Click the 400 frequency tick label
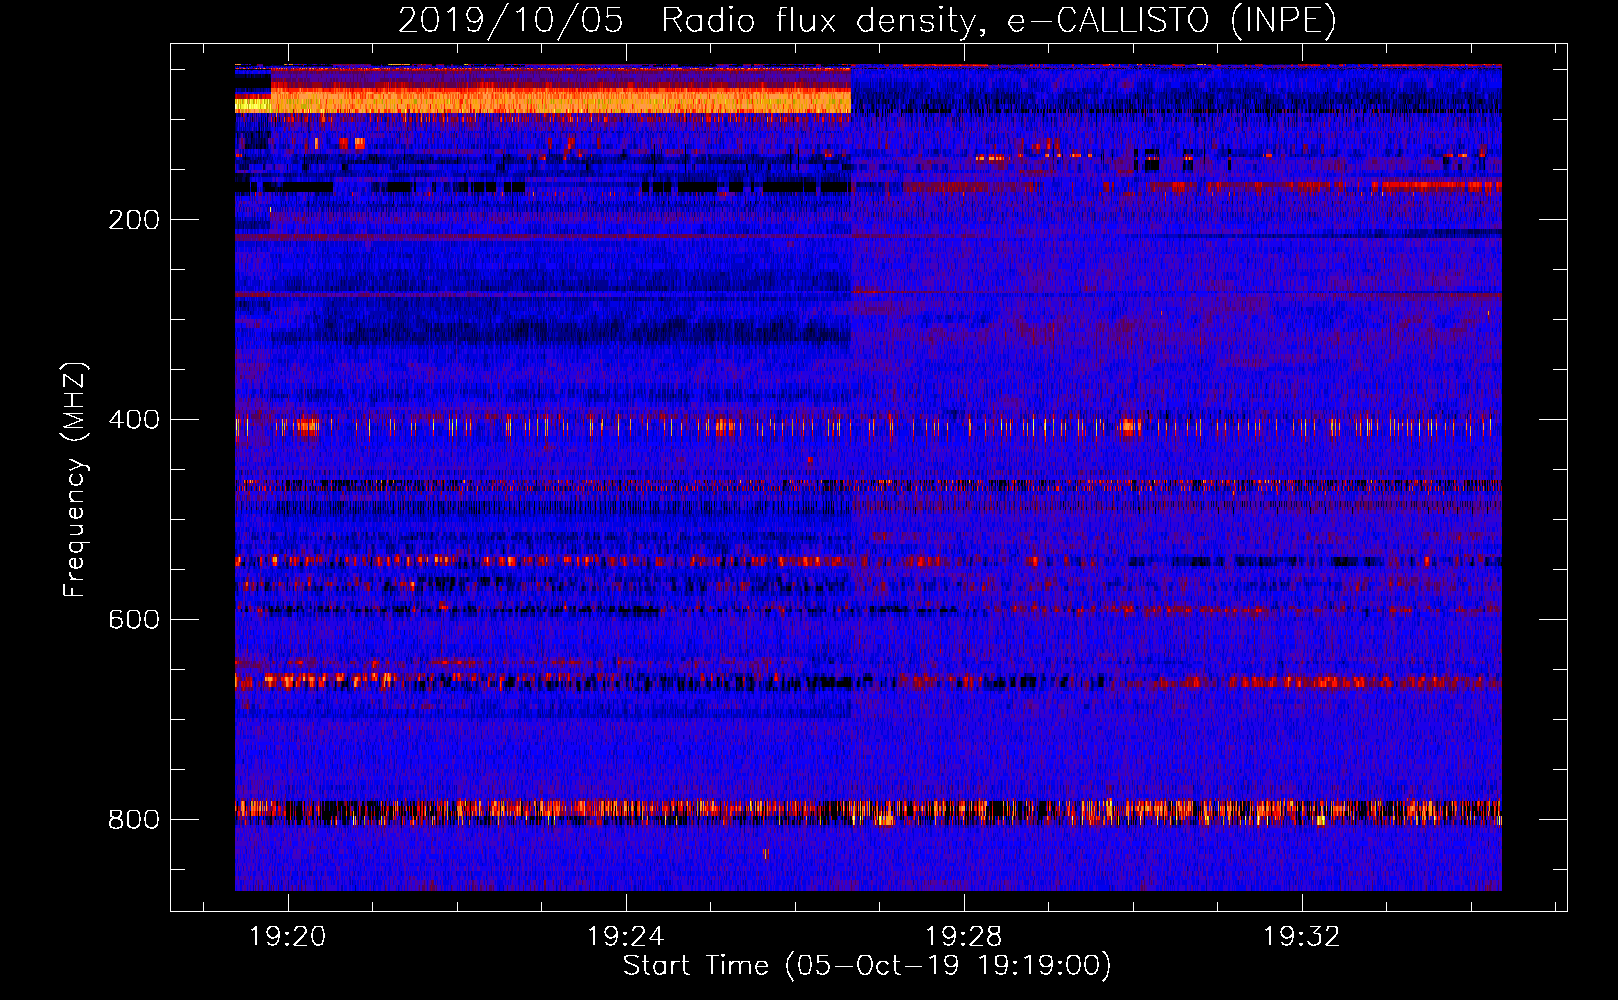The height and width of the screenshot is (1000, 1618). (134, 420)
